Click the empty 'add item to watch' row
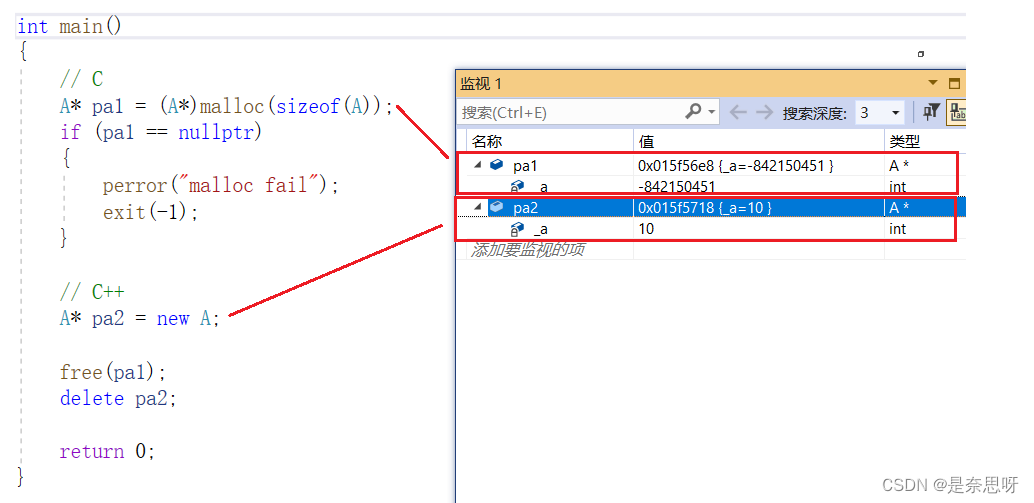The width and height of the screenshot is (1034, 503). click(528, 250)
